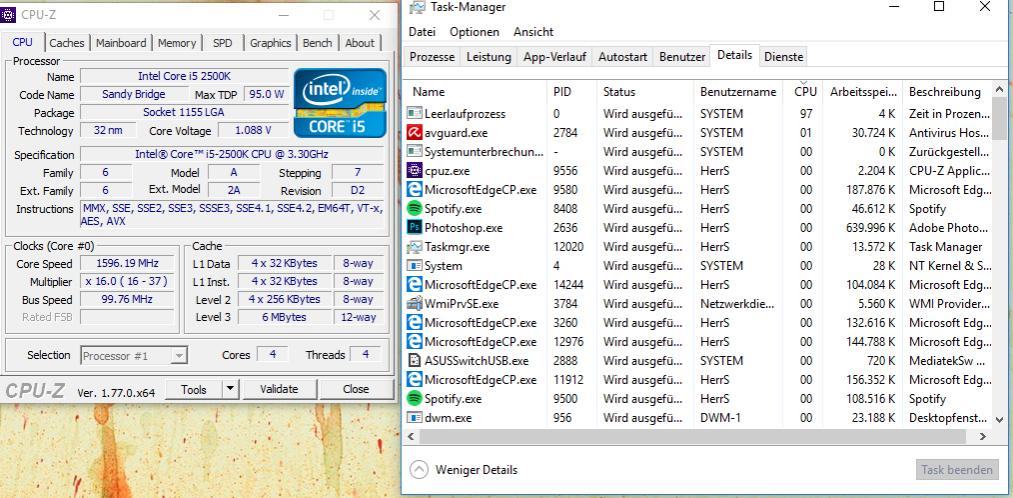Click the Edge icon for PID 12976
Viewport: 1013px width, 498px height.
tap(414, 342)
